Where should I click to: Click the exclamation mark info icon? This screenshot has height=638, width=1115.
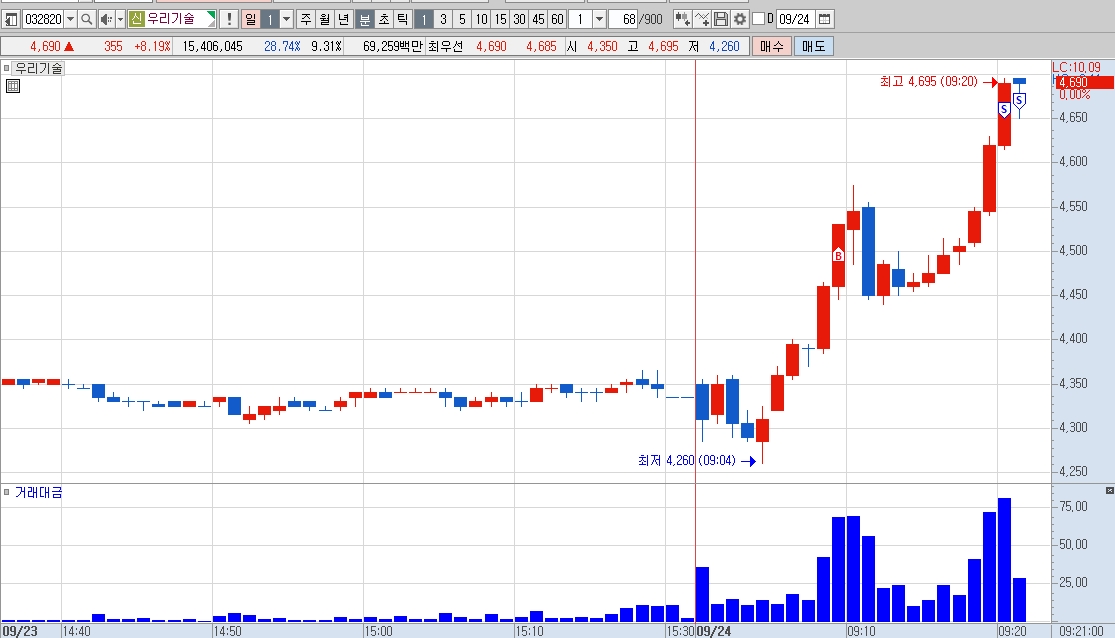point(229,19)
